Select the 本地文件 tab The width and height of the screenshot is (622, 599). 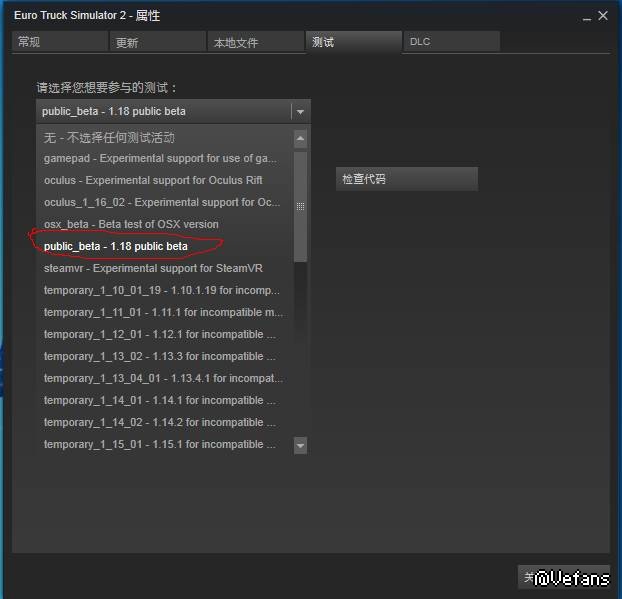pyautogui.click(x=256, y=42)
